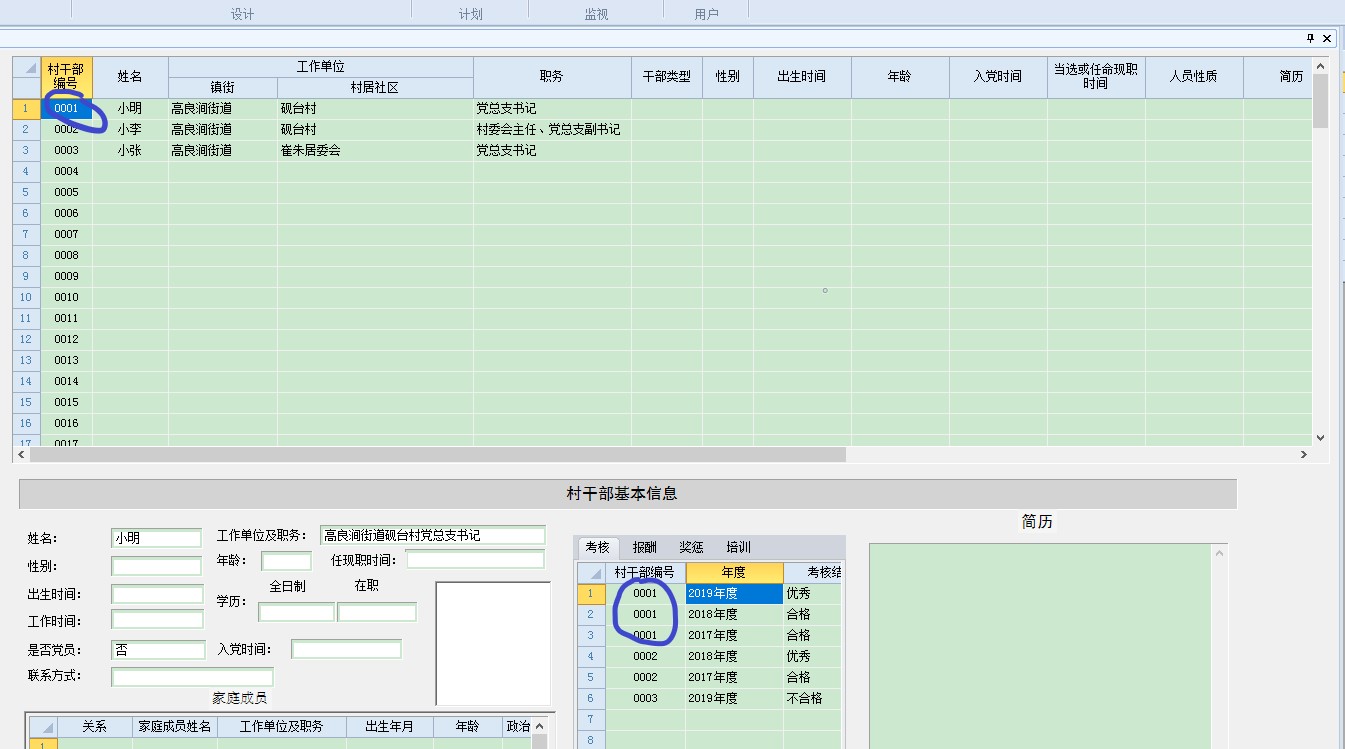Close the panel with the X icon
This screenshot has width=1345, height=749.
(1327, 38)
